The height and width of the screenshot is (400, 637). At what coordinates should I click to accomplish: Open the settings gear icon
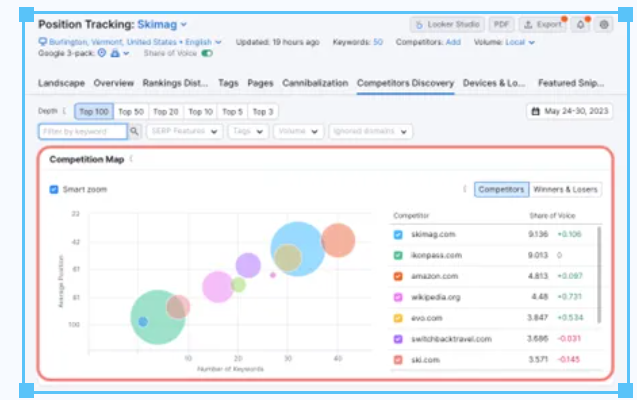[604, 25]
